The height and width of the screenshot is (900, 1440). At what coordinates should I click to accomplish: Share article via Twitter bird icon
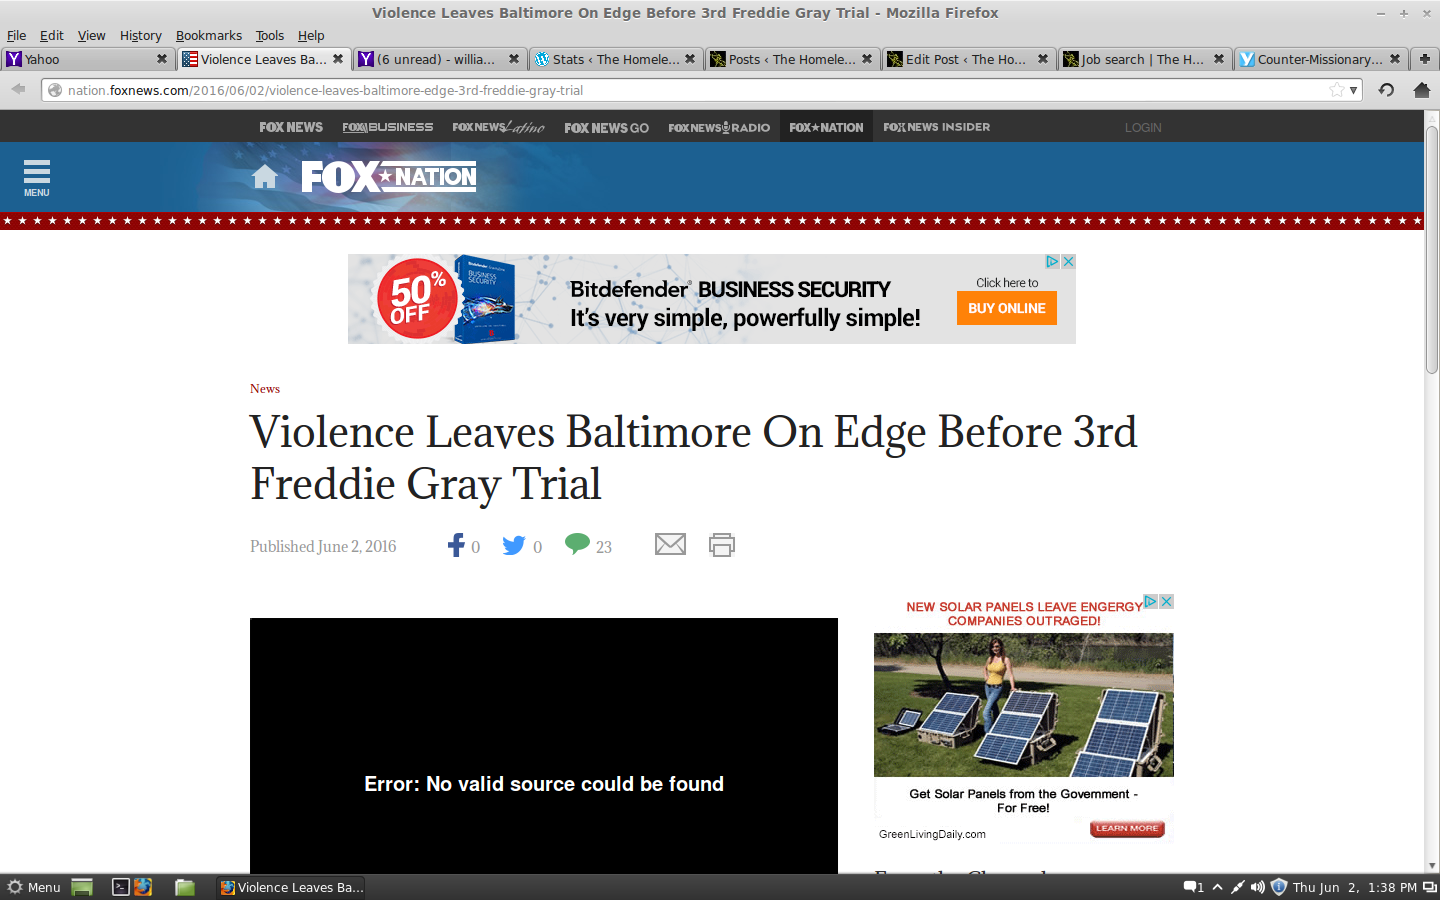[513, 545]
